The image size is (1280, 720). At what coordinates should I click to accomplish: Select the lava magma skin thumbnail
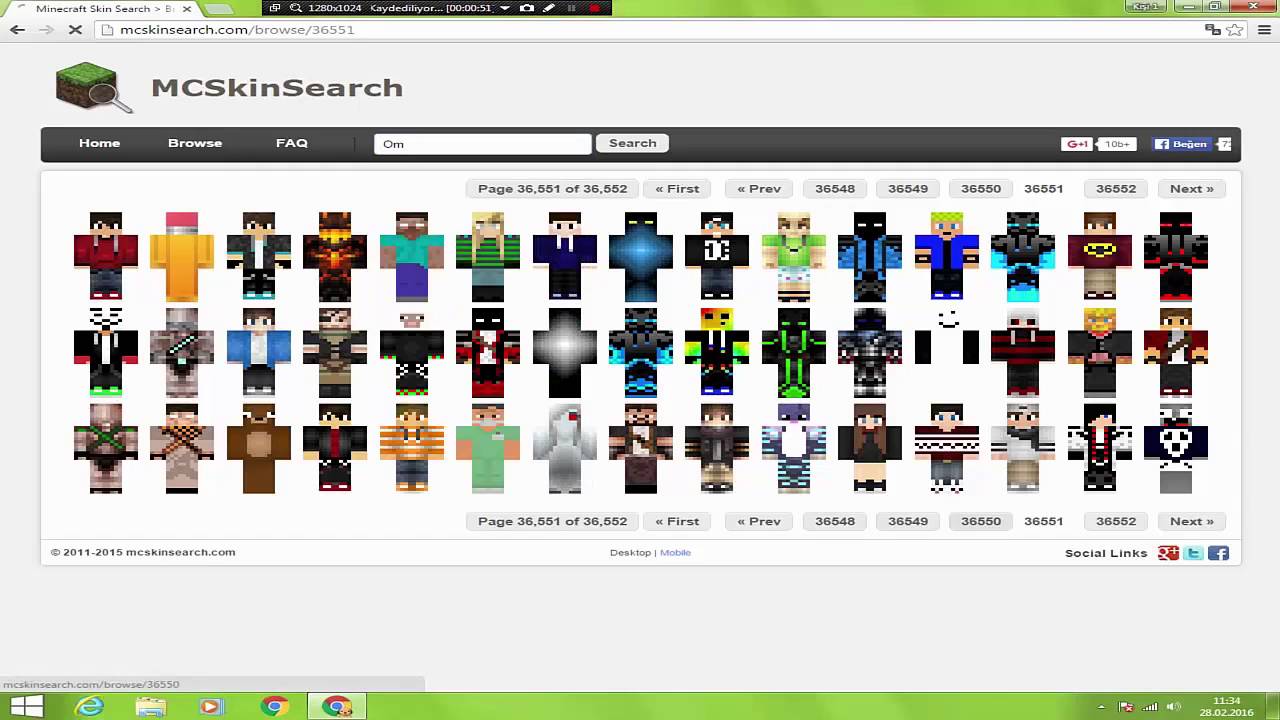pos(335,256)
